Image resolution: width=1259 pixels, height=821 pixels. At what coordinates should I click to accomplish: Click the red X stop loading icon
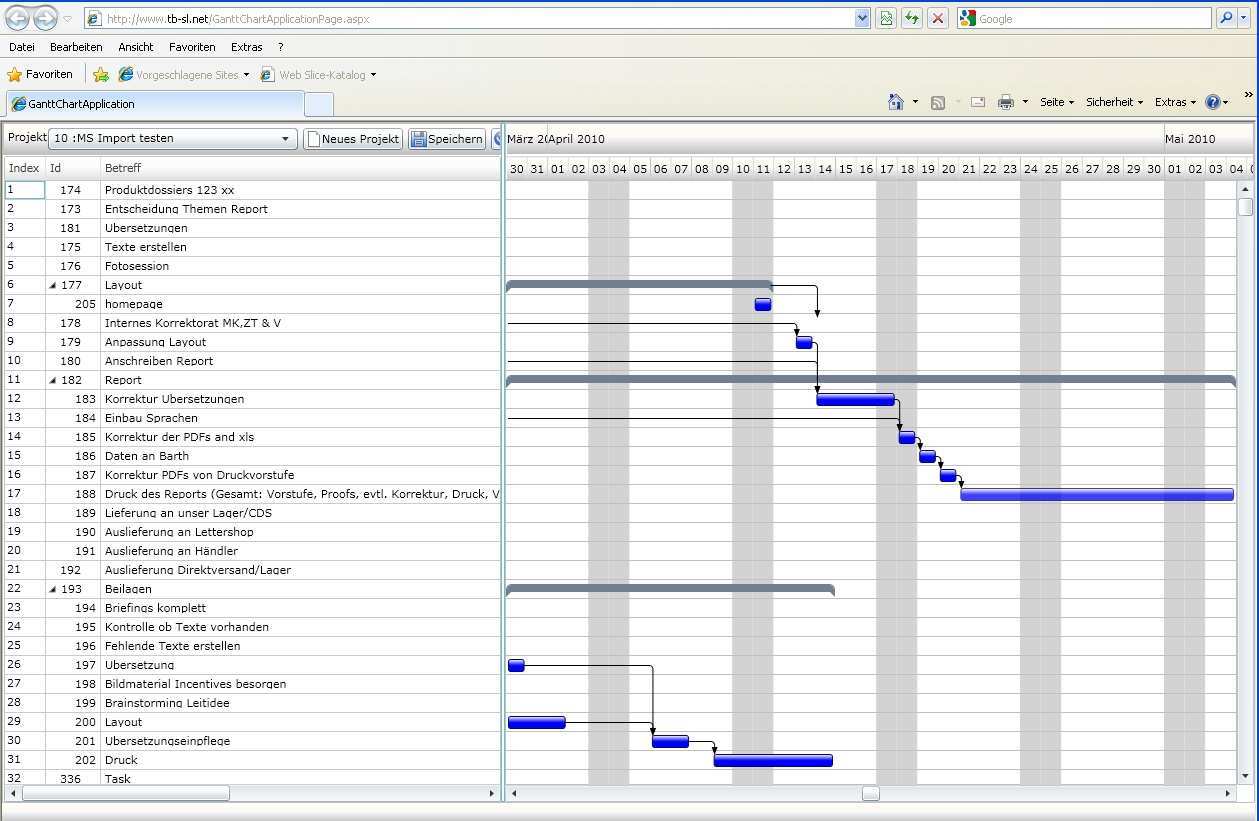(x=937, y=18)
